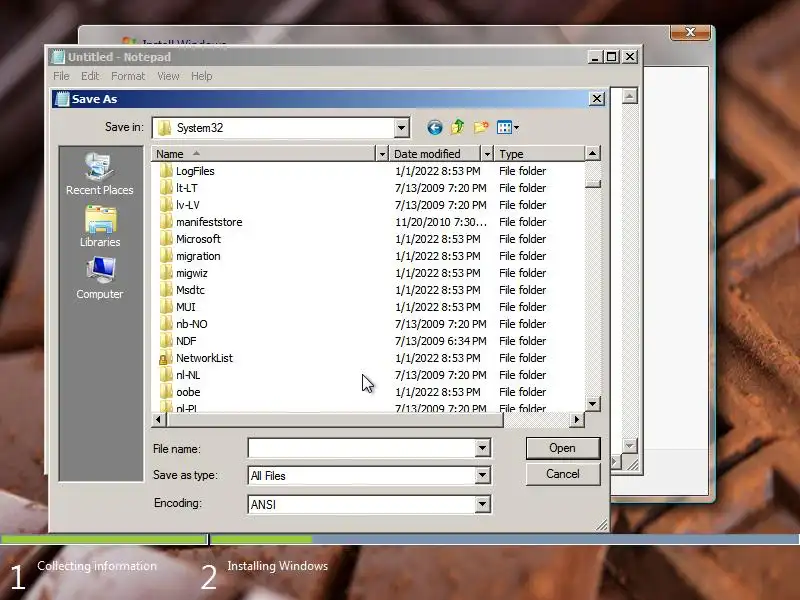Expand the Encoding dropdown
This screenshot has width=800, height=600.
pyautogui.click(x=482, y=505)
